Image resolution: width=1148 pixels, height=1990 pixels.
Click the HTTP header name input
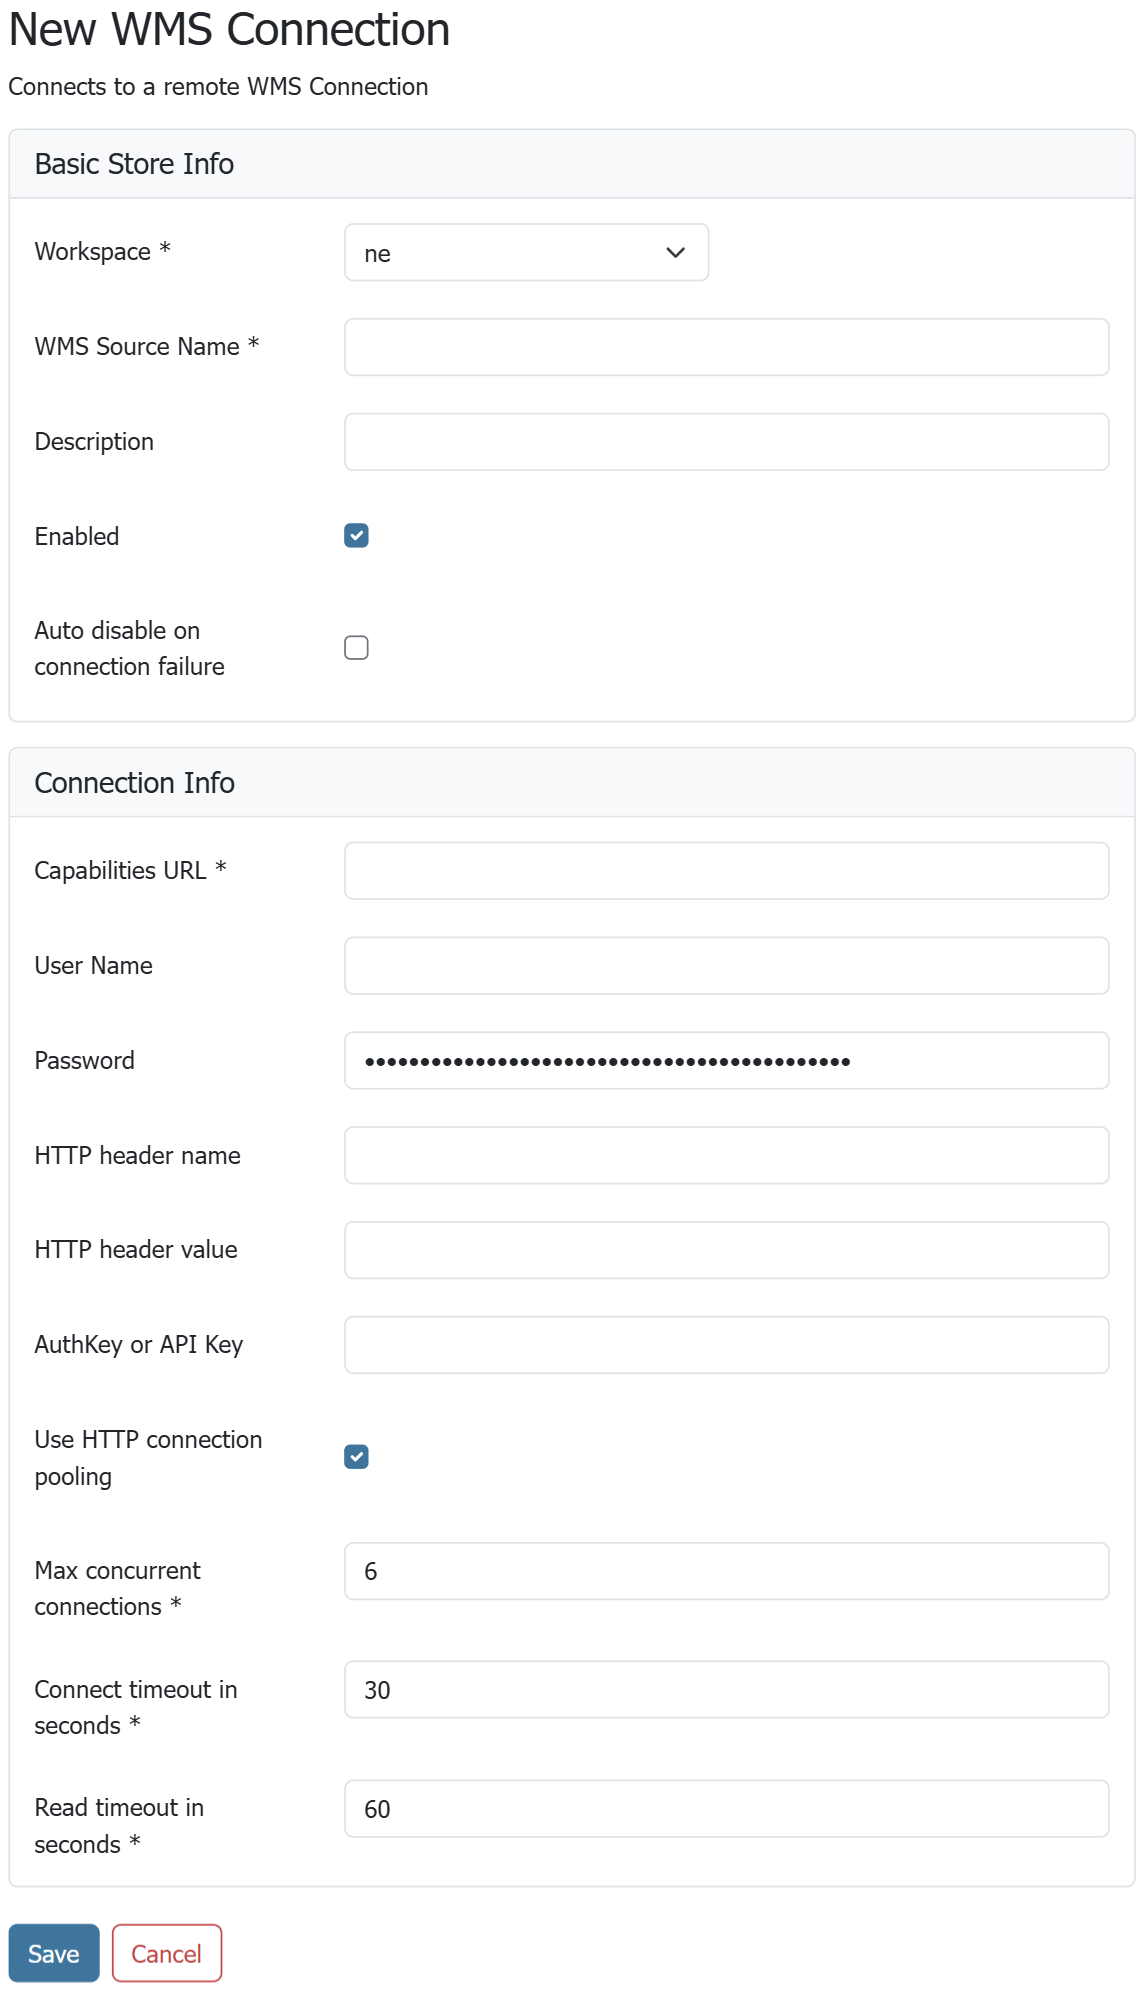[726, 1156]
